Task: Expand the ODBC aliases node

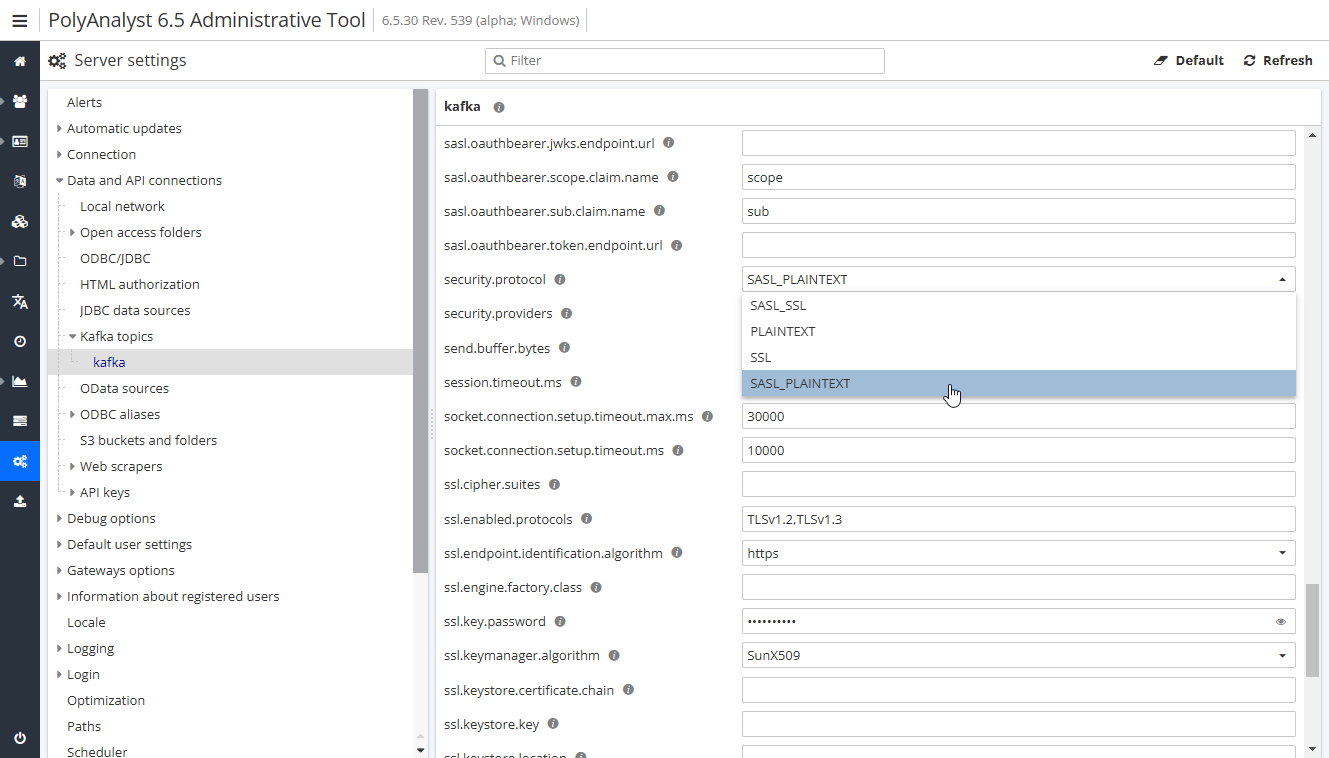Action: 73,414
